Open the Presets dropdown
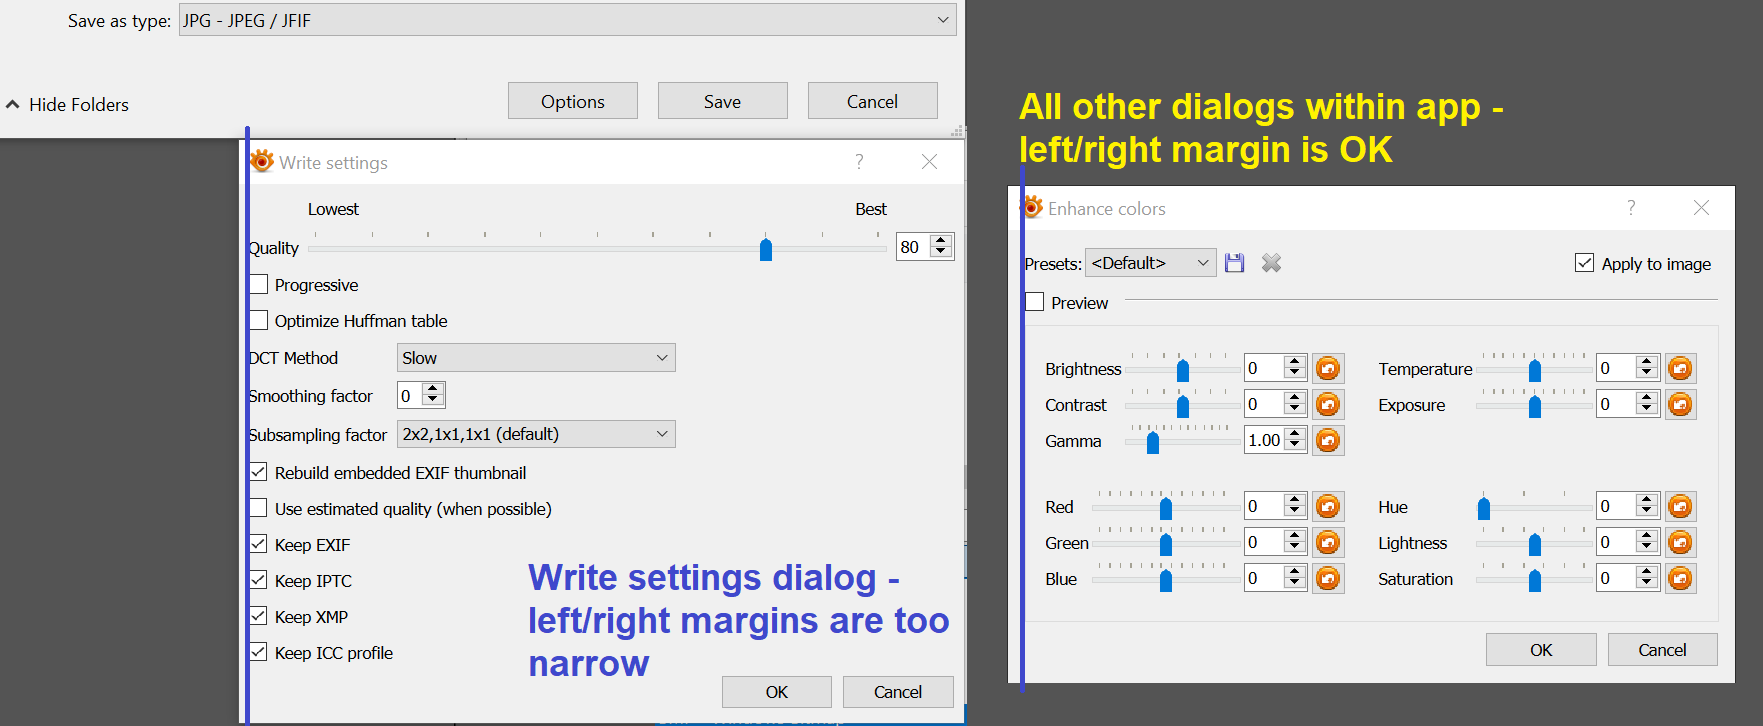 tap(1150, 263)
